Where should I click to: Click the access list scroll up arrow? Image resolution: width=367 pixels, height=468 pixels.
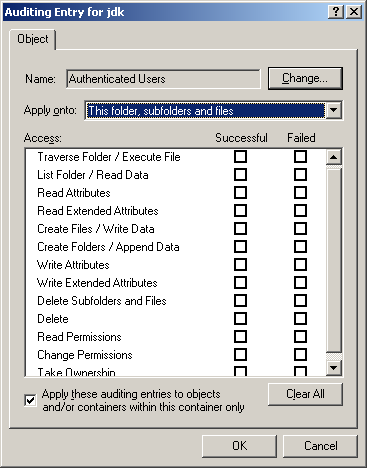tap(334, 157)
